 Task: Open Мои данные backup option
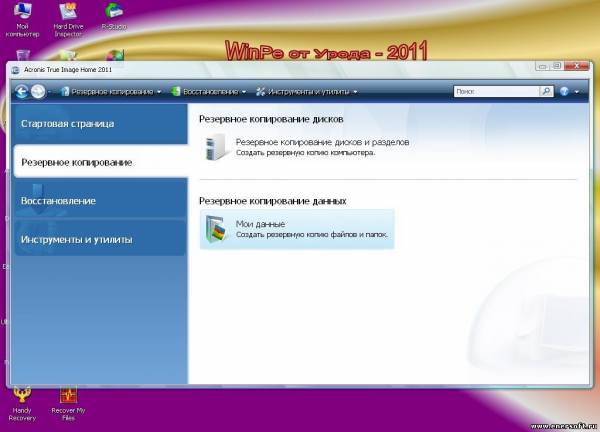pos(297,229)
